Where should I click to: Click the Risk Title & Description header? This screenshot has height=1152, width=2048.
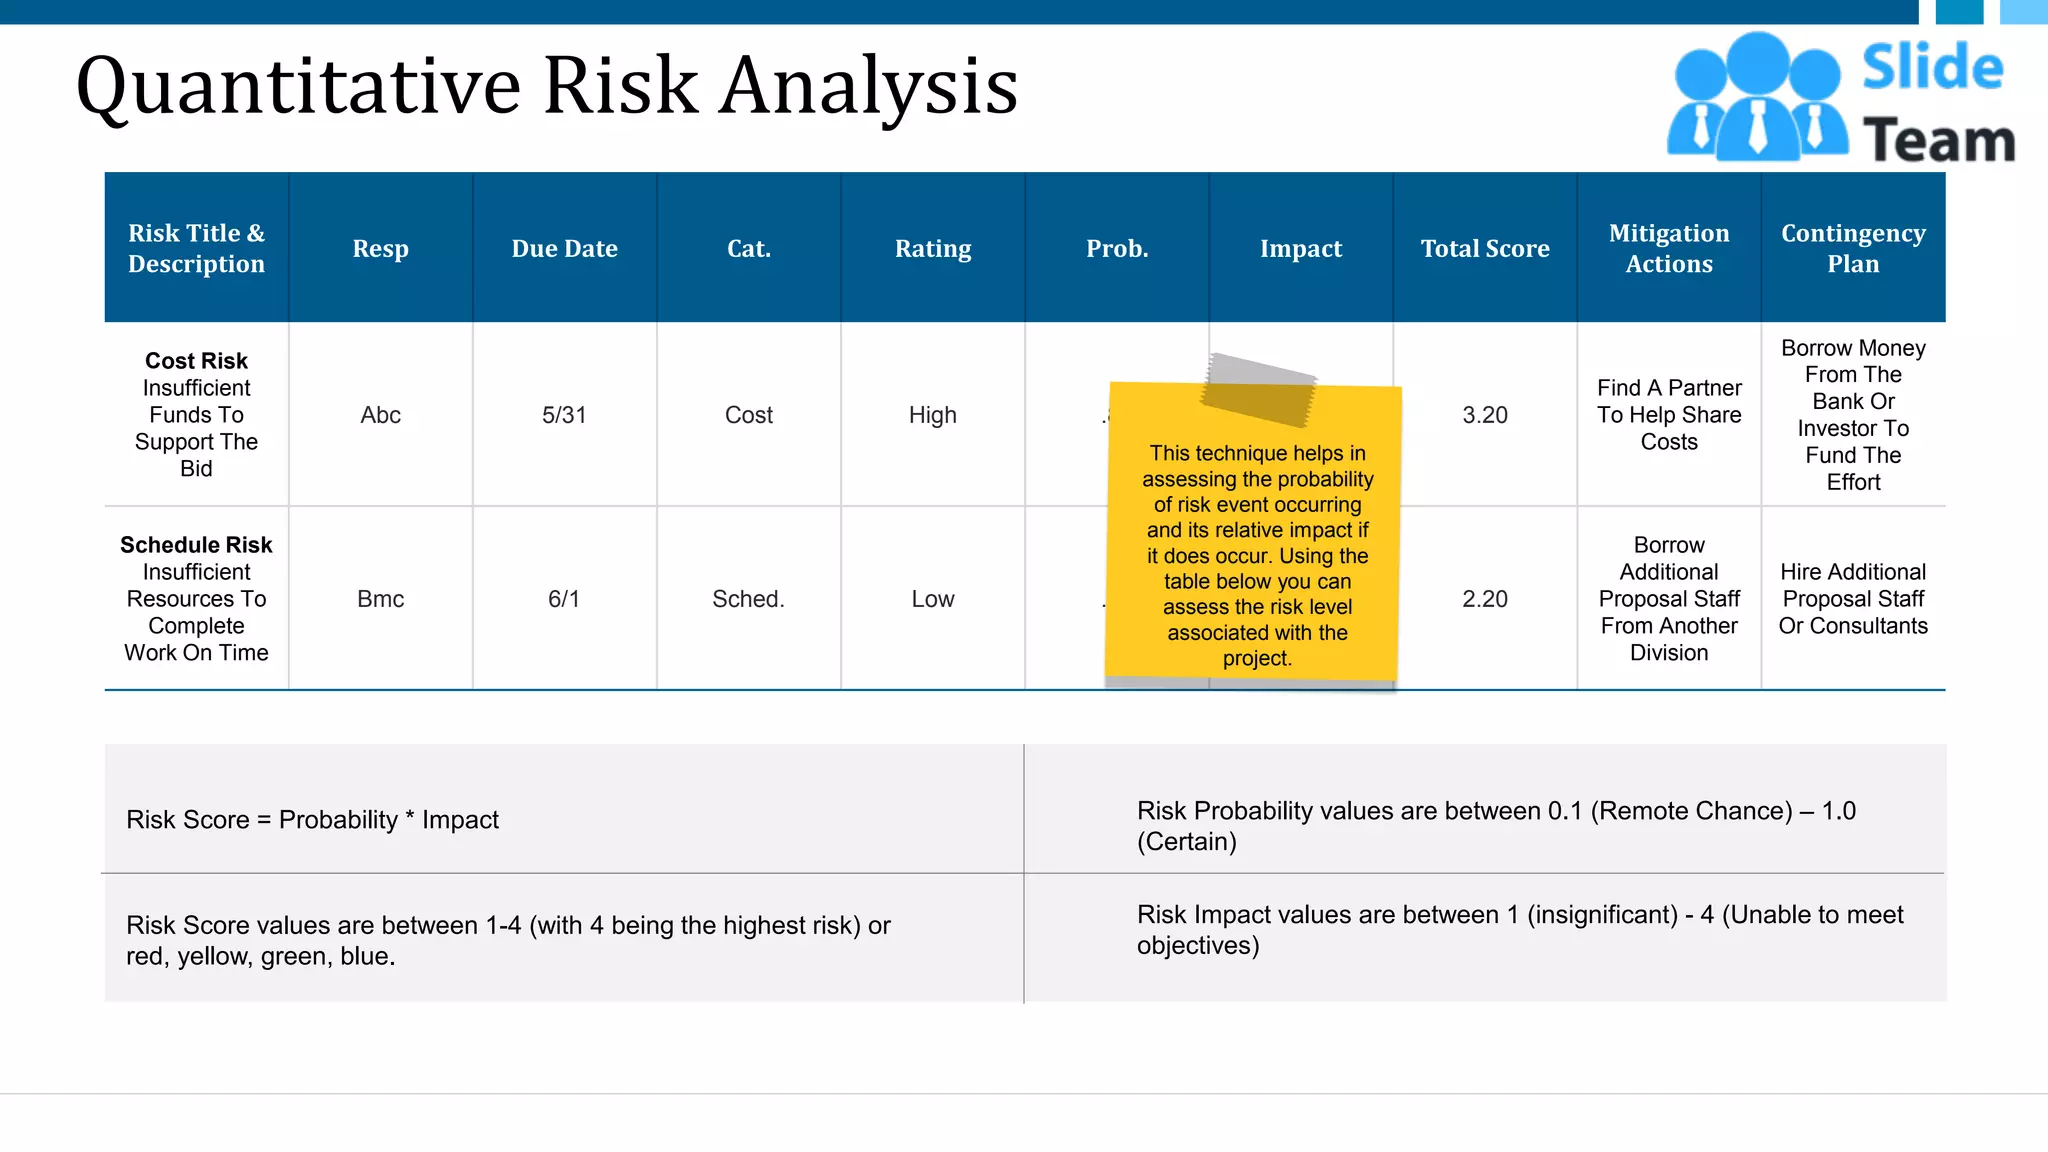click(x=197, y=248)
